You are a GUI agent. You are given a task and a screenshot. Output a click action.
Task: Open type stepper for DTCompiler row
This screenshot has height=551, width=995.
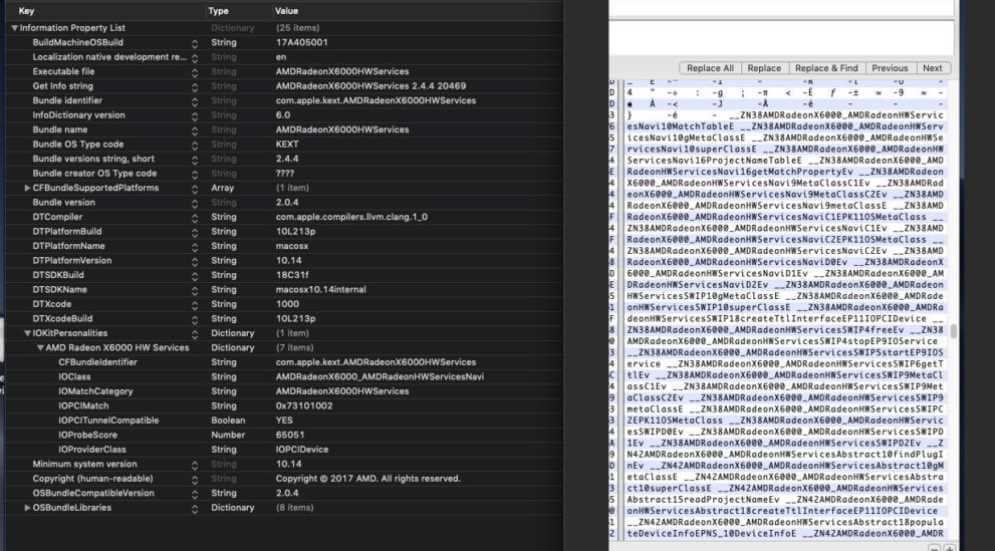tap(195, 217)
